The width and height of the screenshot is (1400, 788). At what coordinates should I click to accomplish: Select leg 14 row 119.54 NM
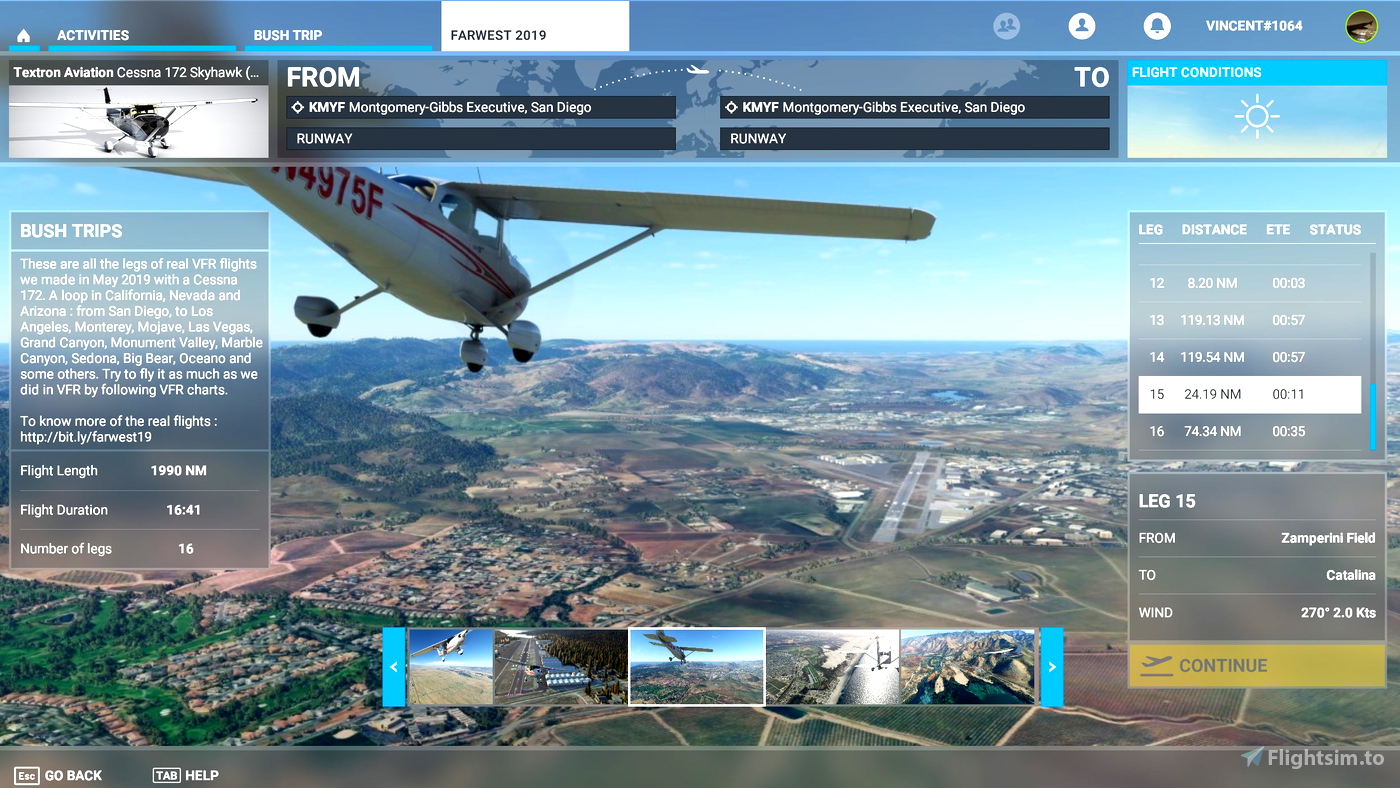click(1250, 357)
